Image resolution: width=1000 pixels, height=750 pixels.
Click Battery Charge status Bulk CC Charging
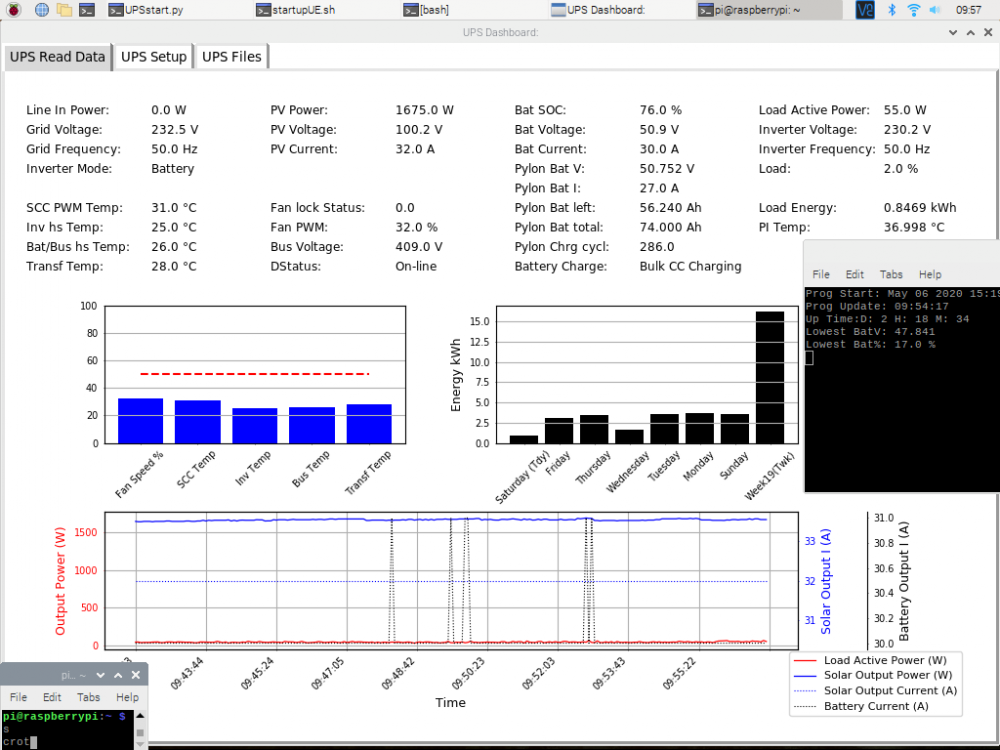[x=690, y=266]
